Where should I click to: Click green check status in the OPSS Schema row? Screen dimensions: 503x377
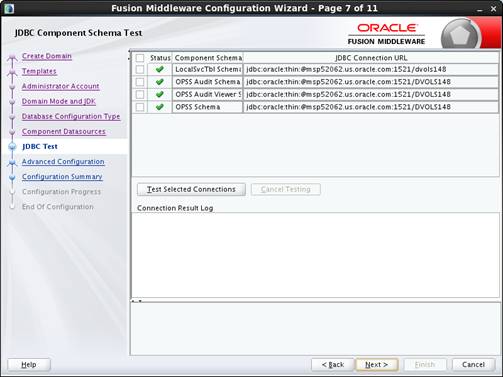click(160, 107)
